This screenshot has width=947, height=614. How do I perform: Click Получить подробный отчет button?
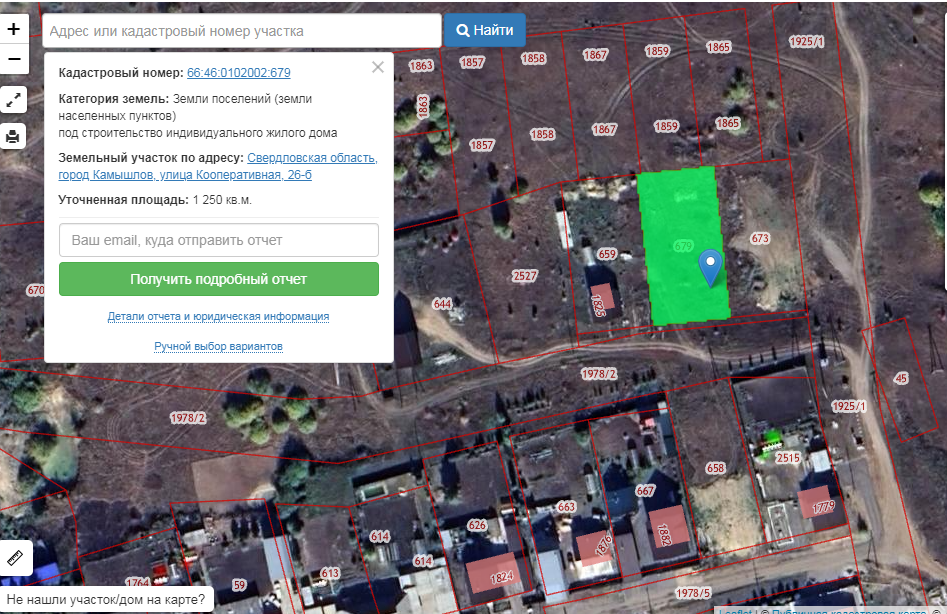coord(219,279)
